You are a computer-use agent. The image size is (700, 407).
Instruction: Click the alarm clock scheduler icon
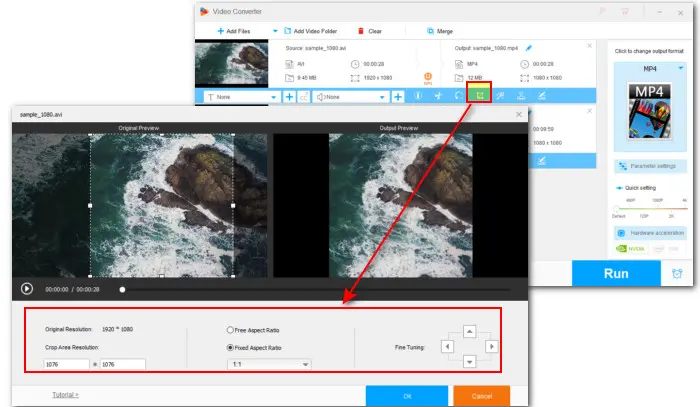[x=677, y=274]
